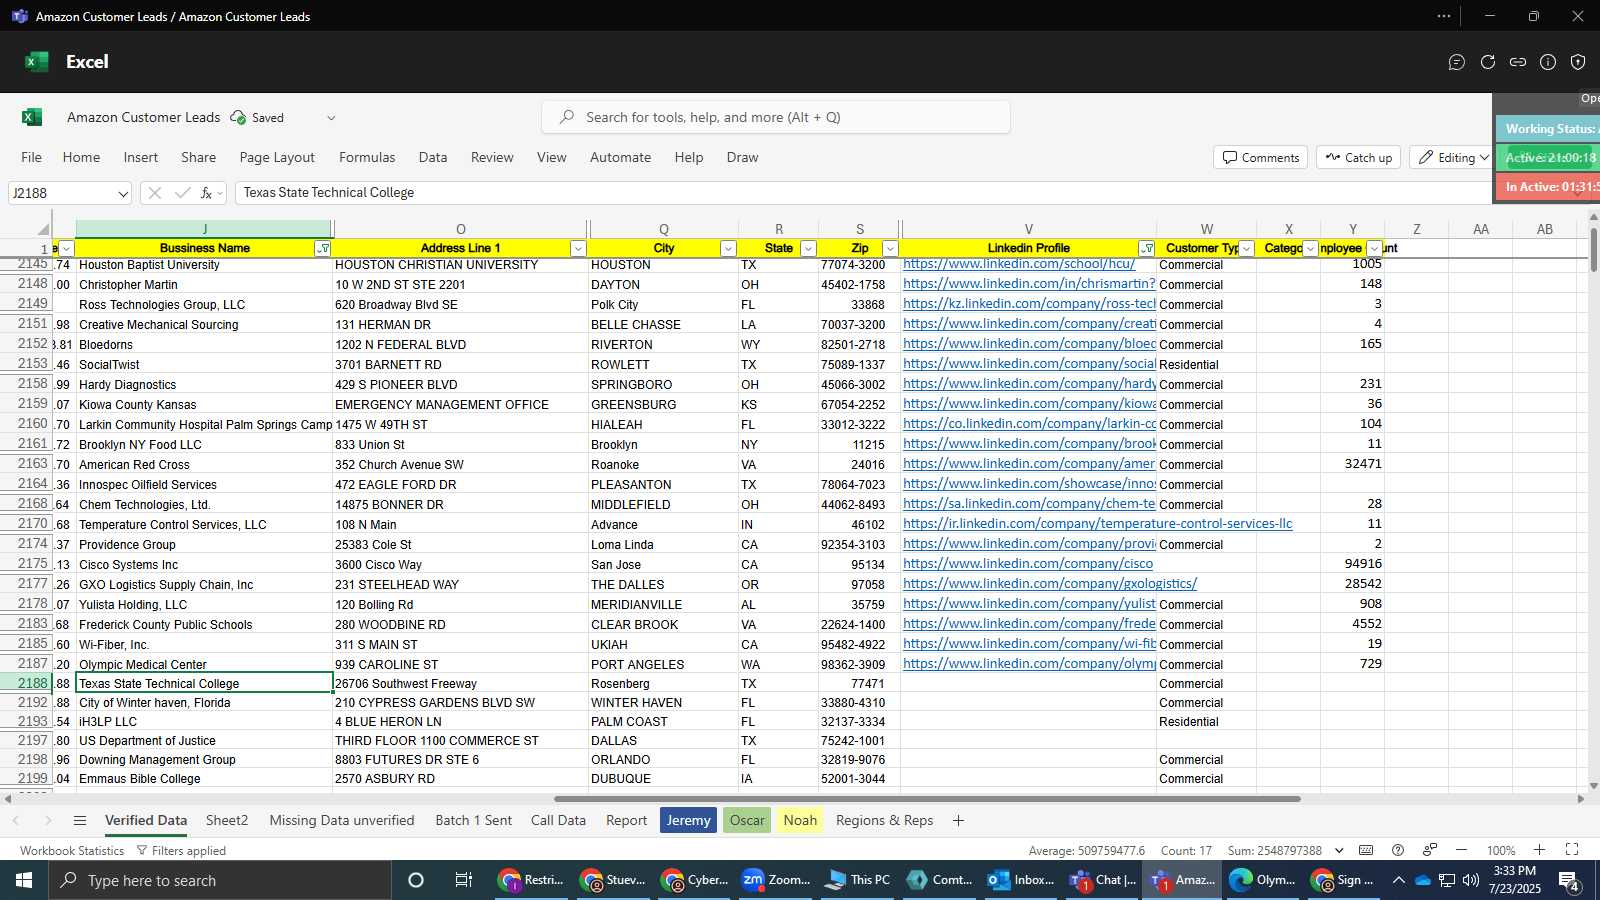
Task: Open the Insert ribbon tab
Action: tap(141, 158)
